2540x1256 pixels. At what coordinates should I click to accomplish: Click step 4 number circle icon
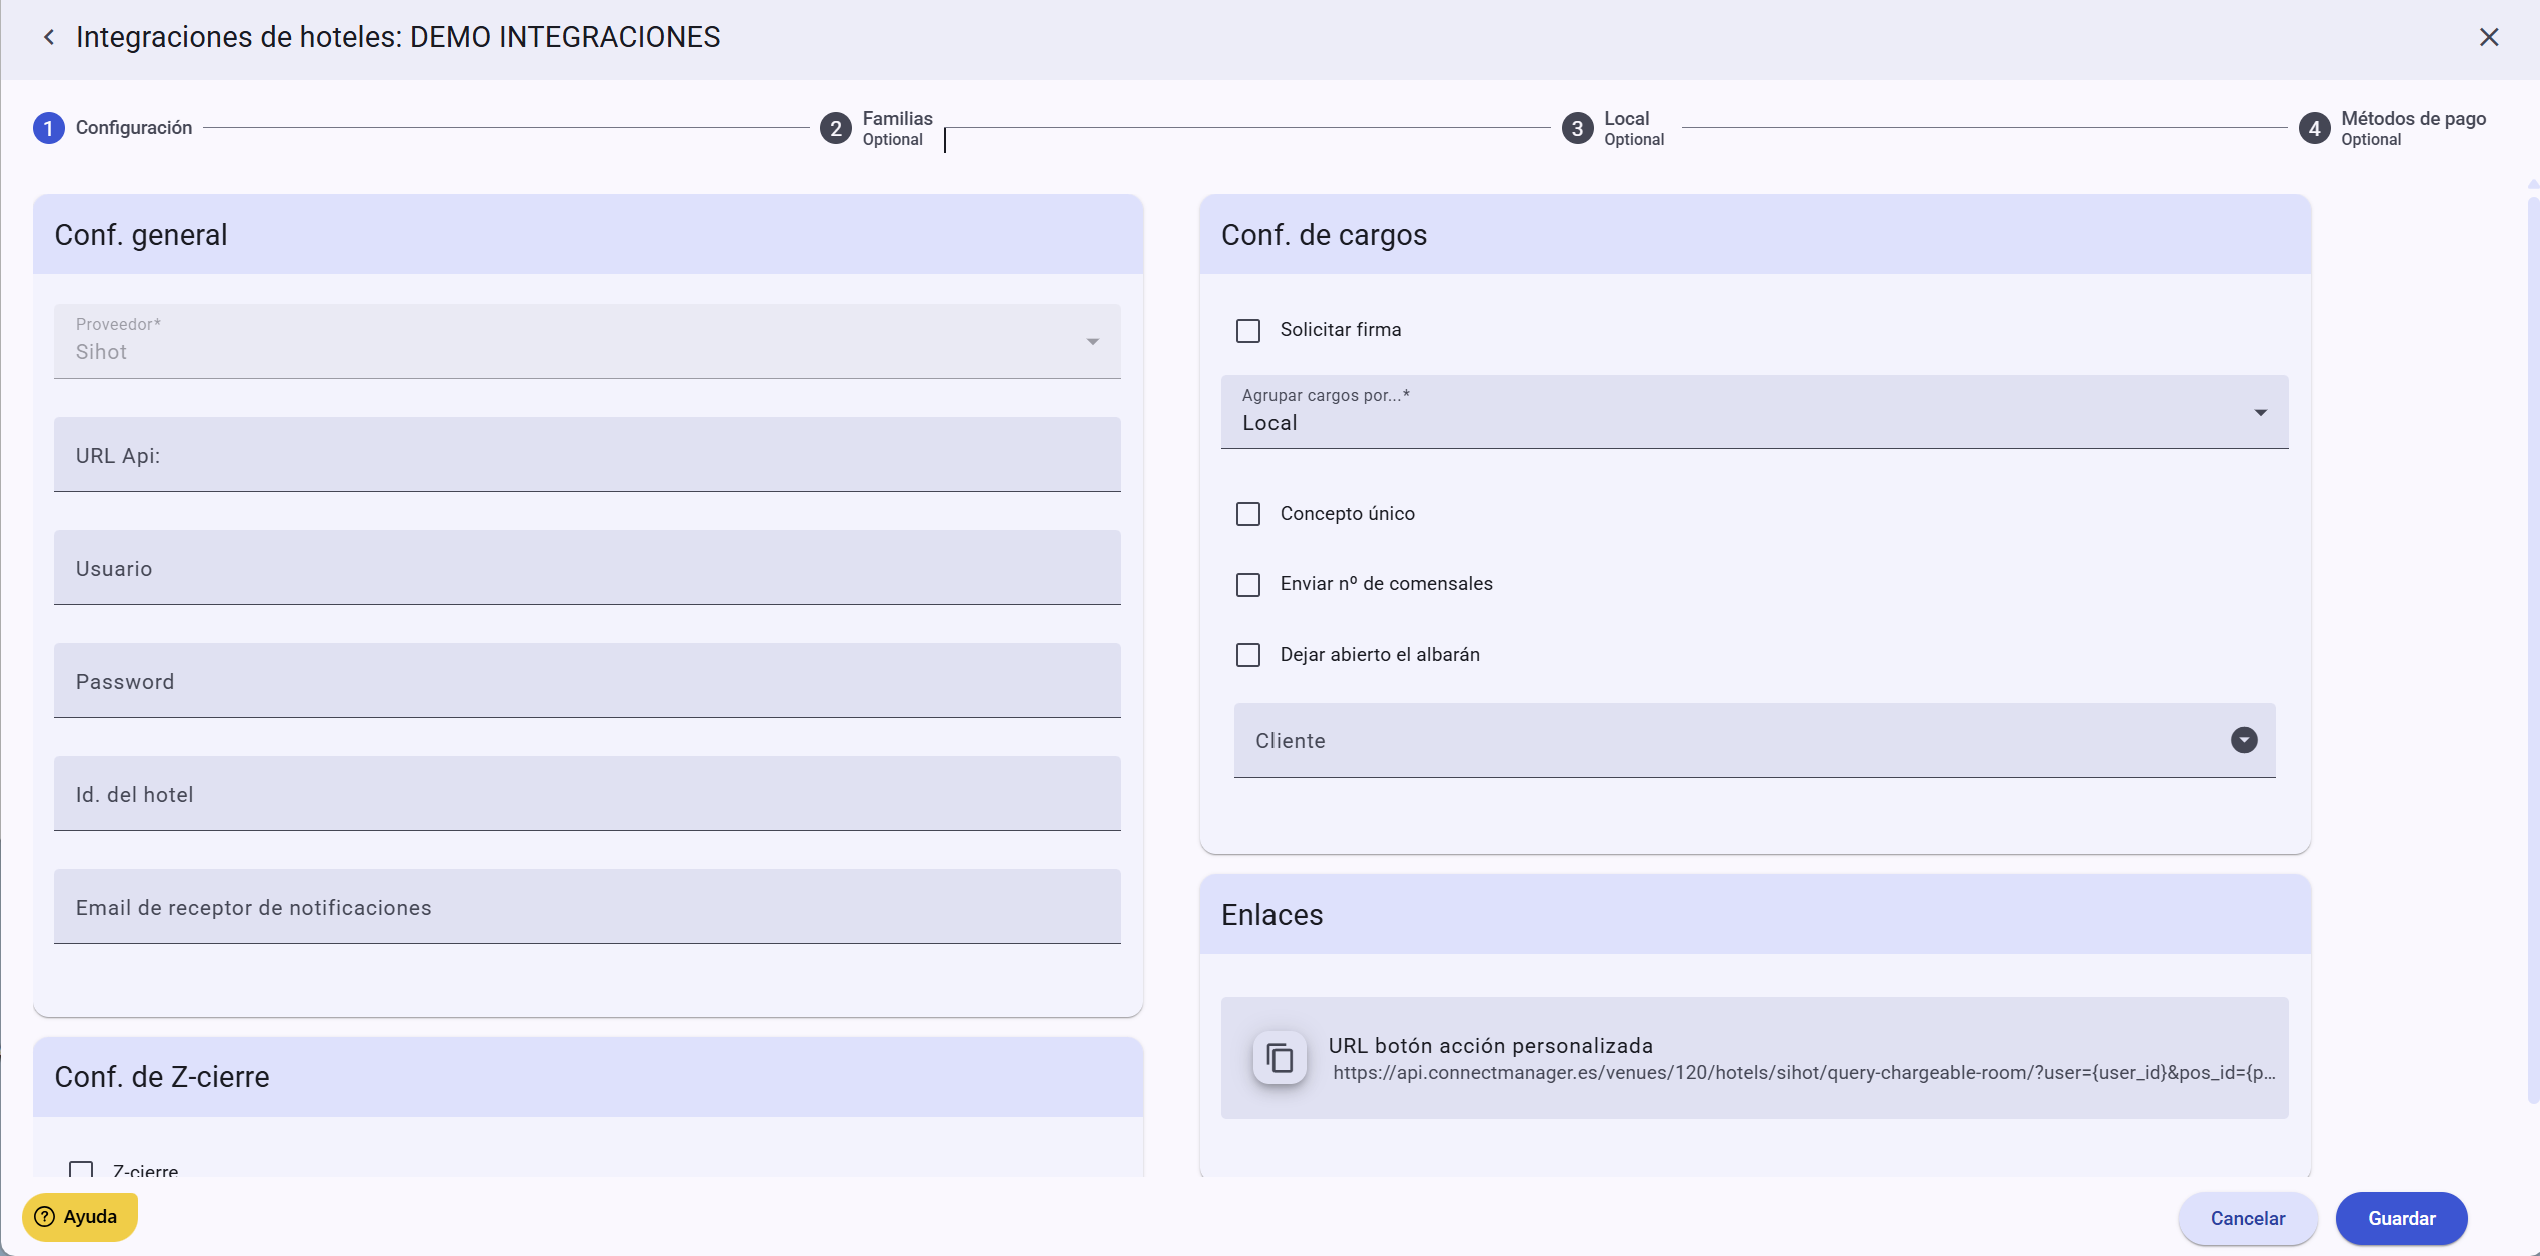(x=2314, y=128)
